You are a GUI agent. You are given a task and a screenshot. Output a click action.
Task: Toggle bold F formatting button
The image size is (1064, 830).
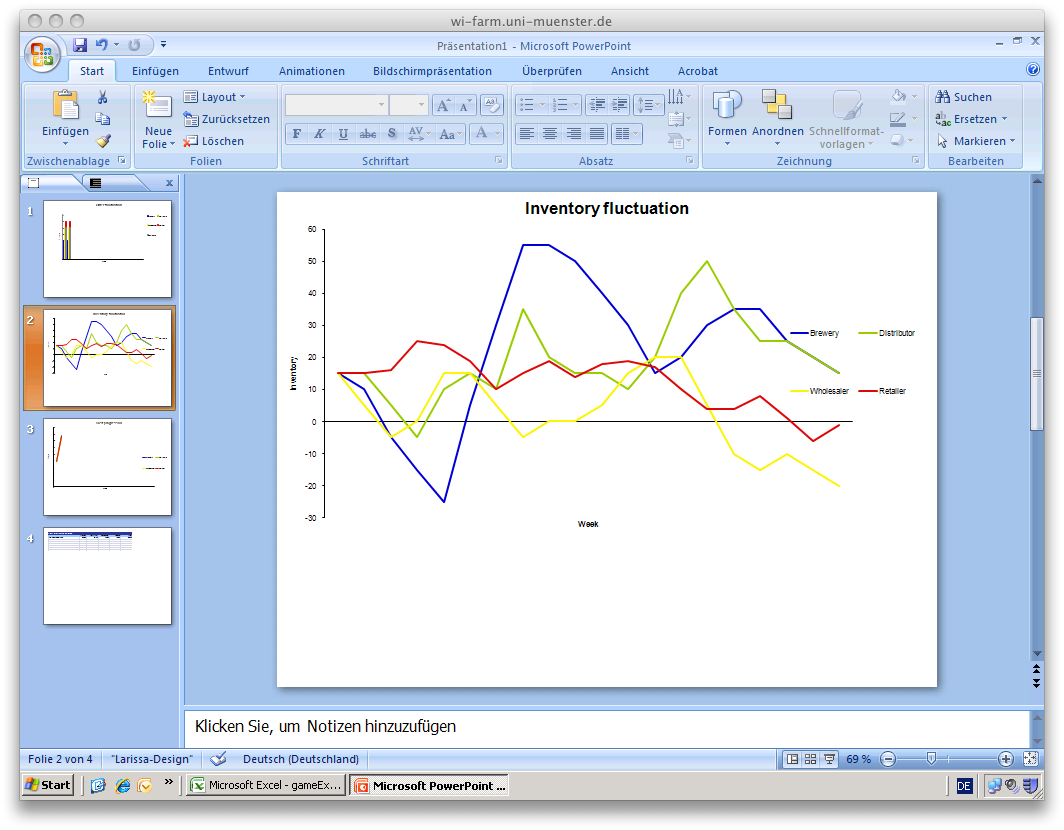(297, 134)
